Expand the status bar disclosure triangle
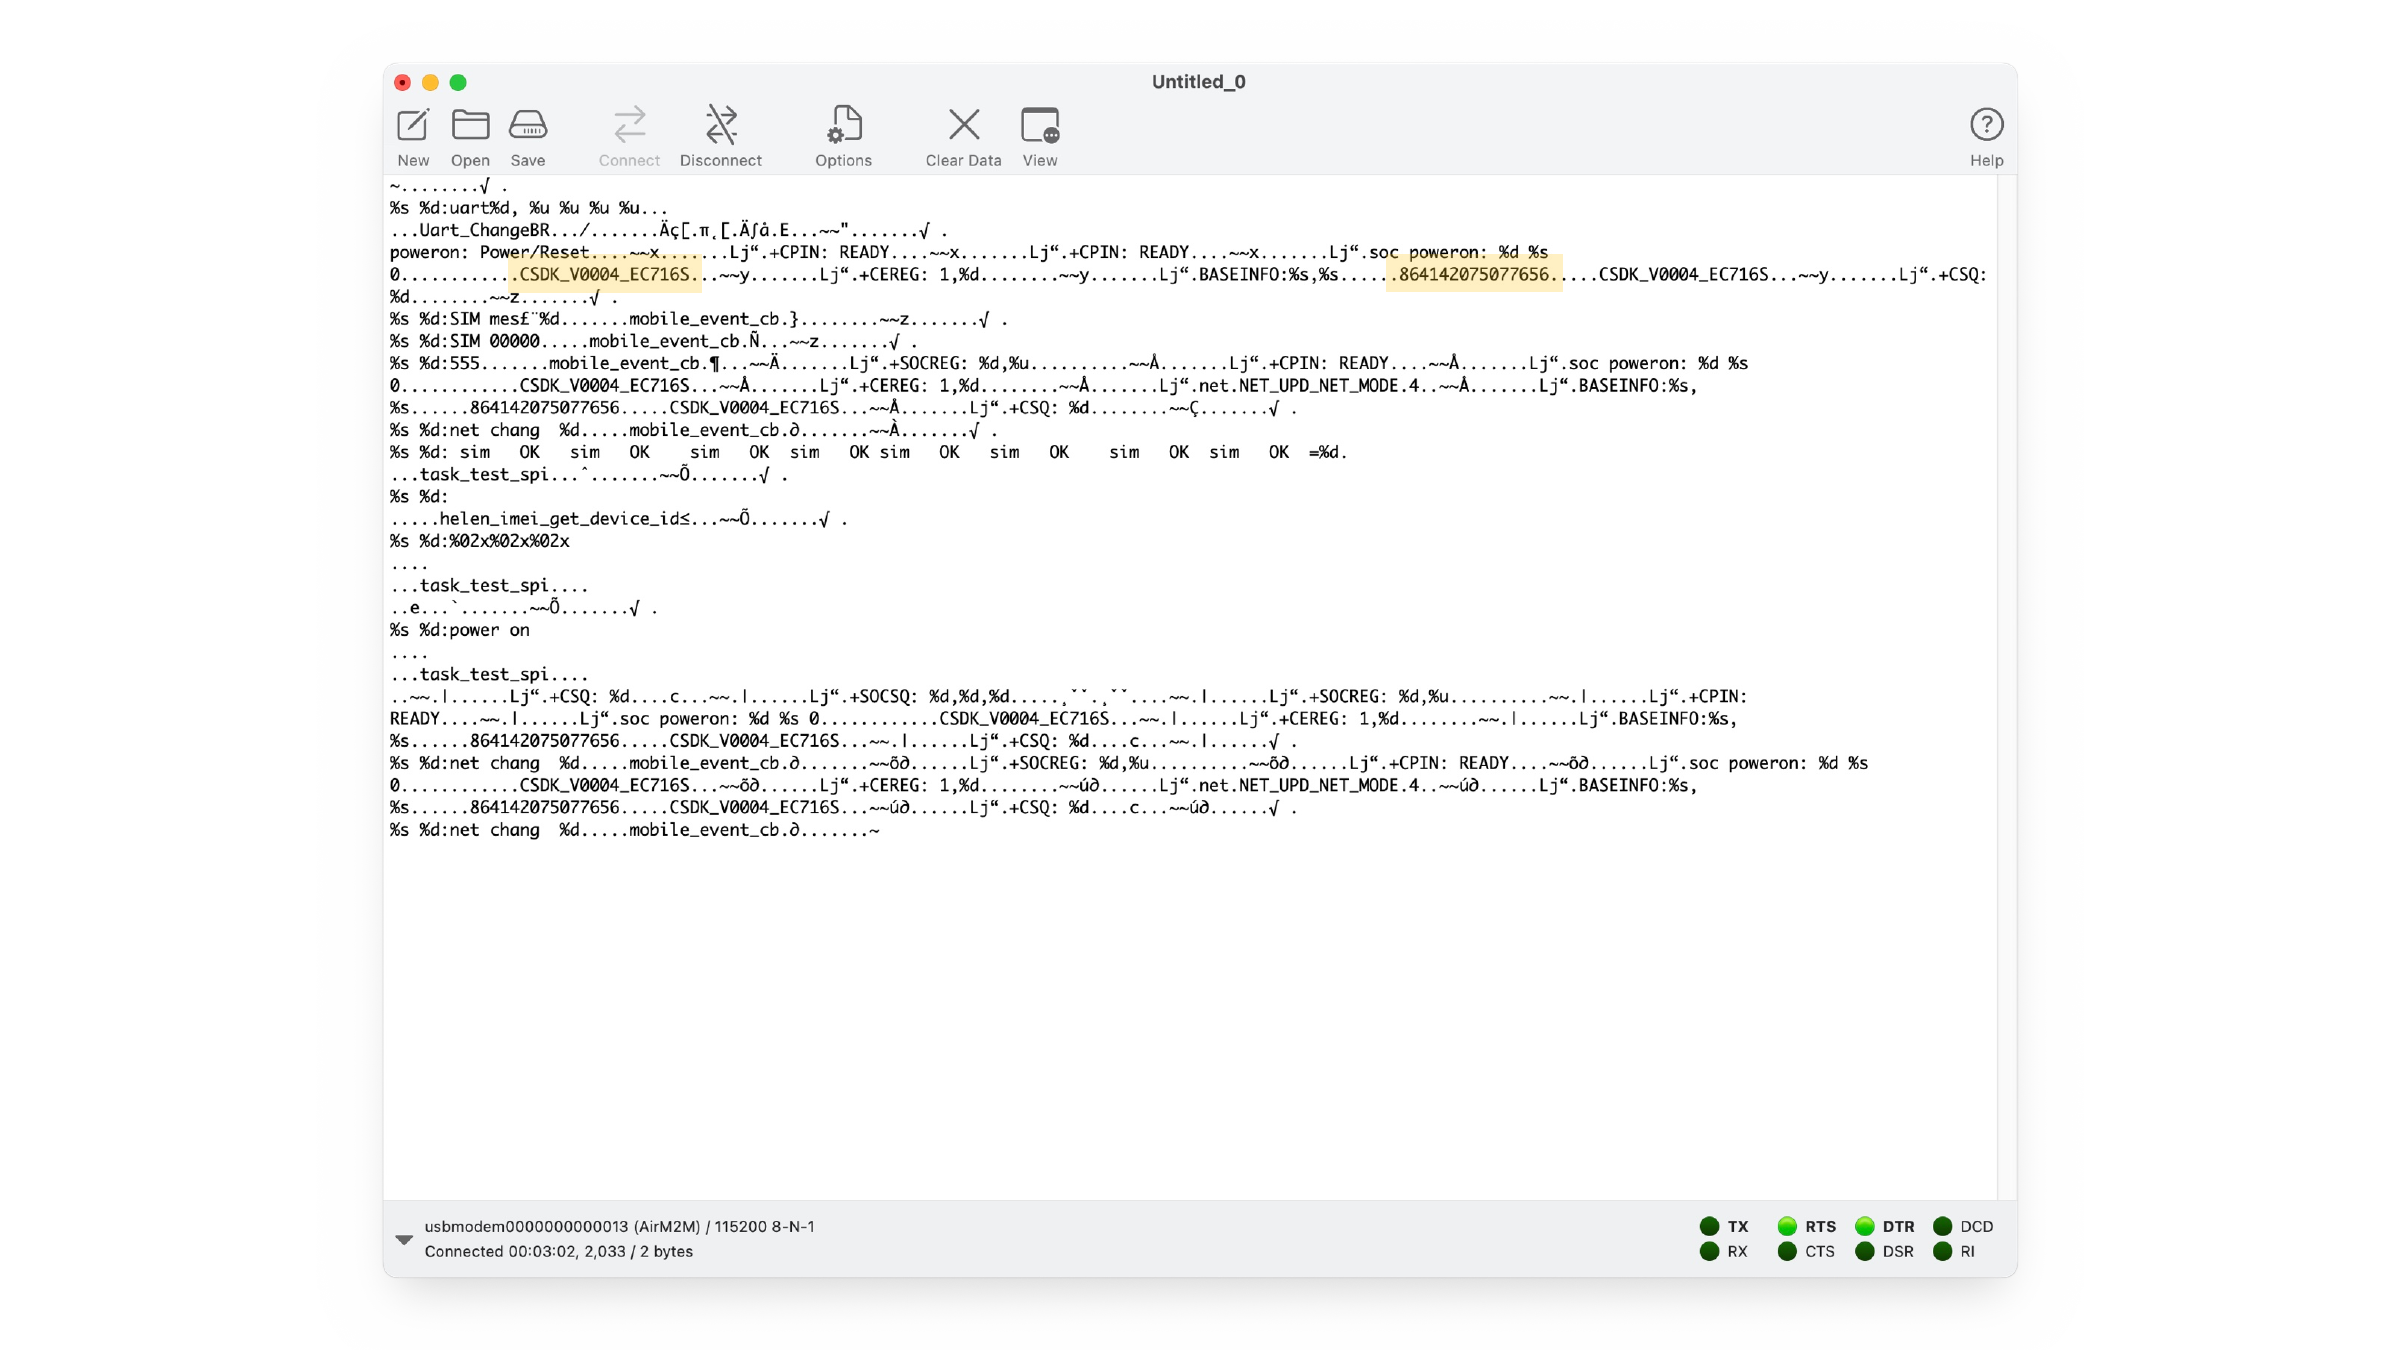 coord(404,1239)
